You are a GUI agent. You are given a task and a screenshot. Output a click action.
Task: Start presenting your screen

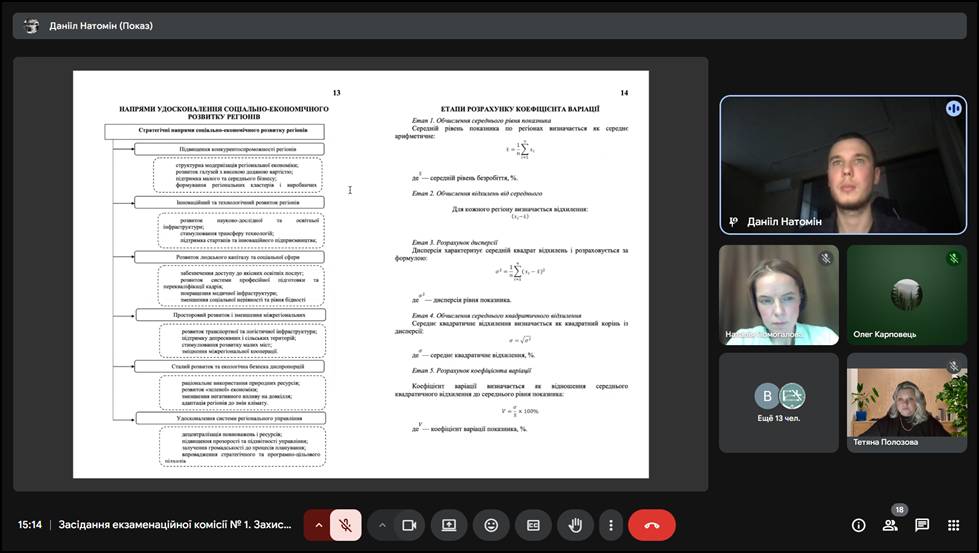449,525
